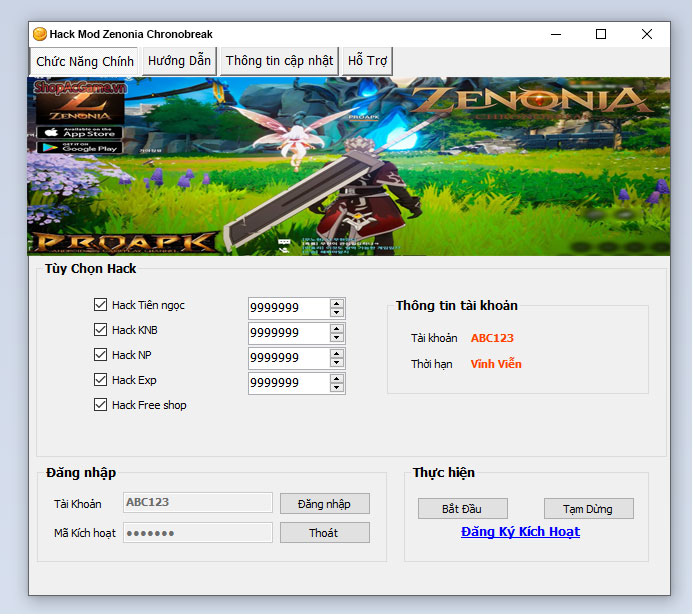Decrease the Hack NP value with down arrow
Image resolution: width=693 pixels, height=616 pixels.
(337, 363)
